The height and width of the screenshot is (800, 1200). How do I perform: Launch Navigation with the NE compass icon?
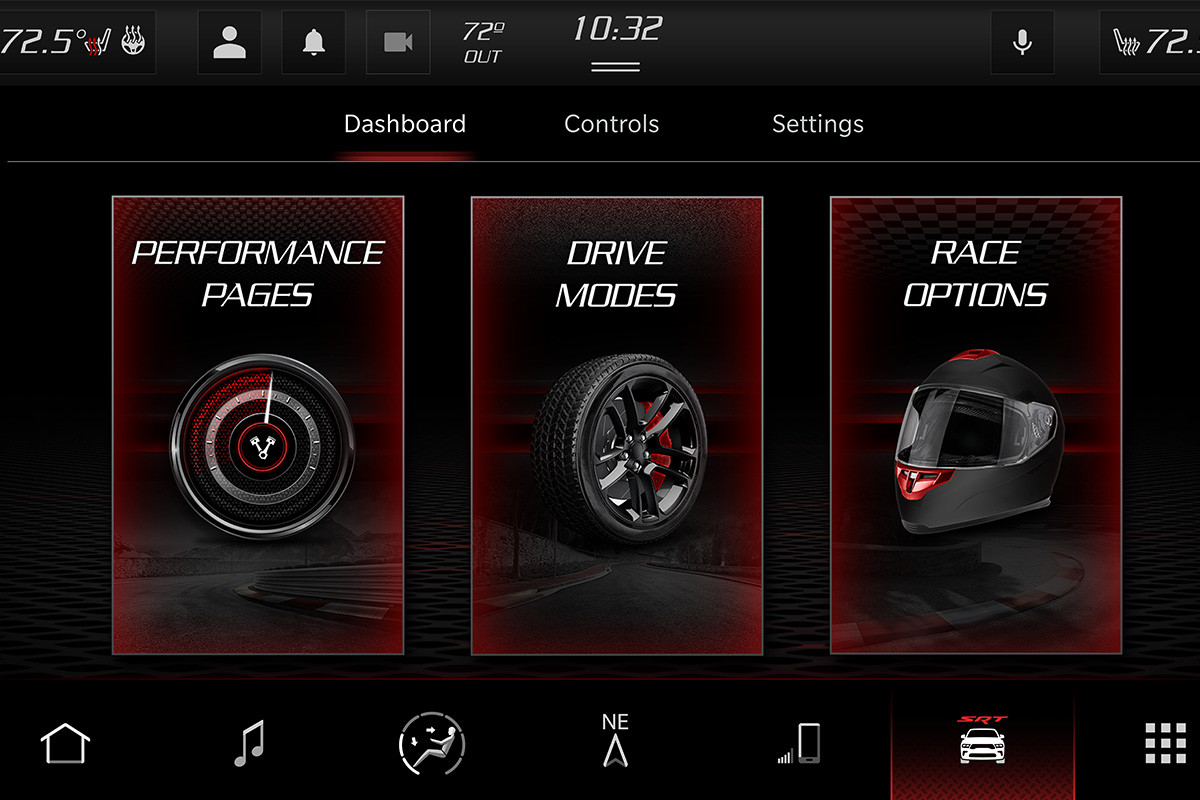pos(617,742)
